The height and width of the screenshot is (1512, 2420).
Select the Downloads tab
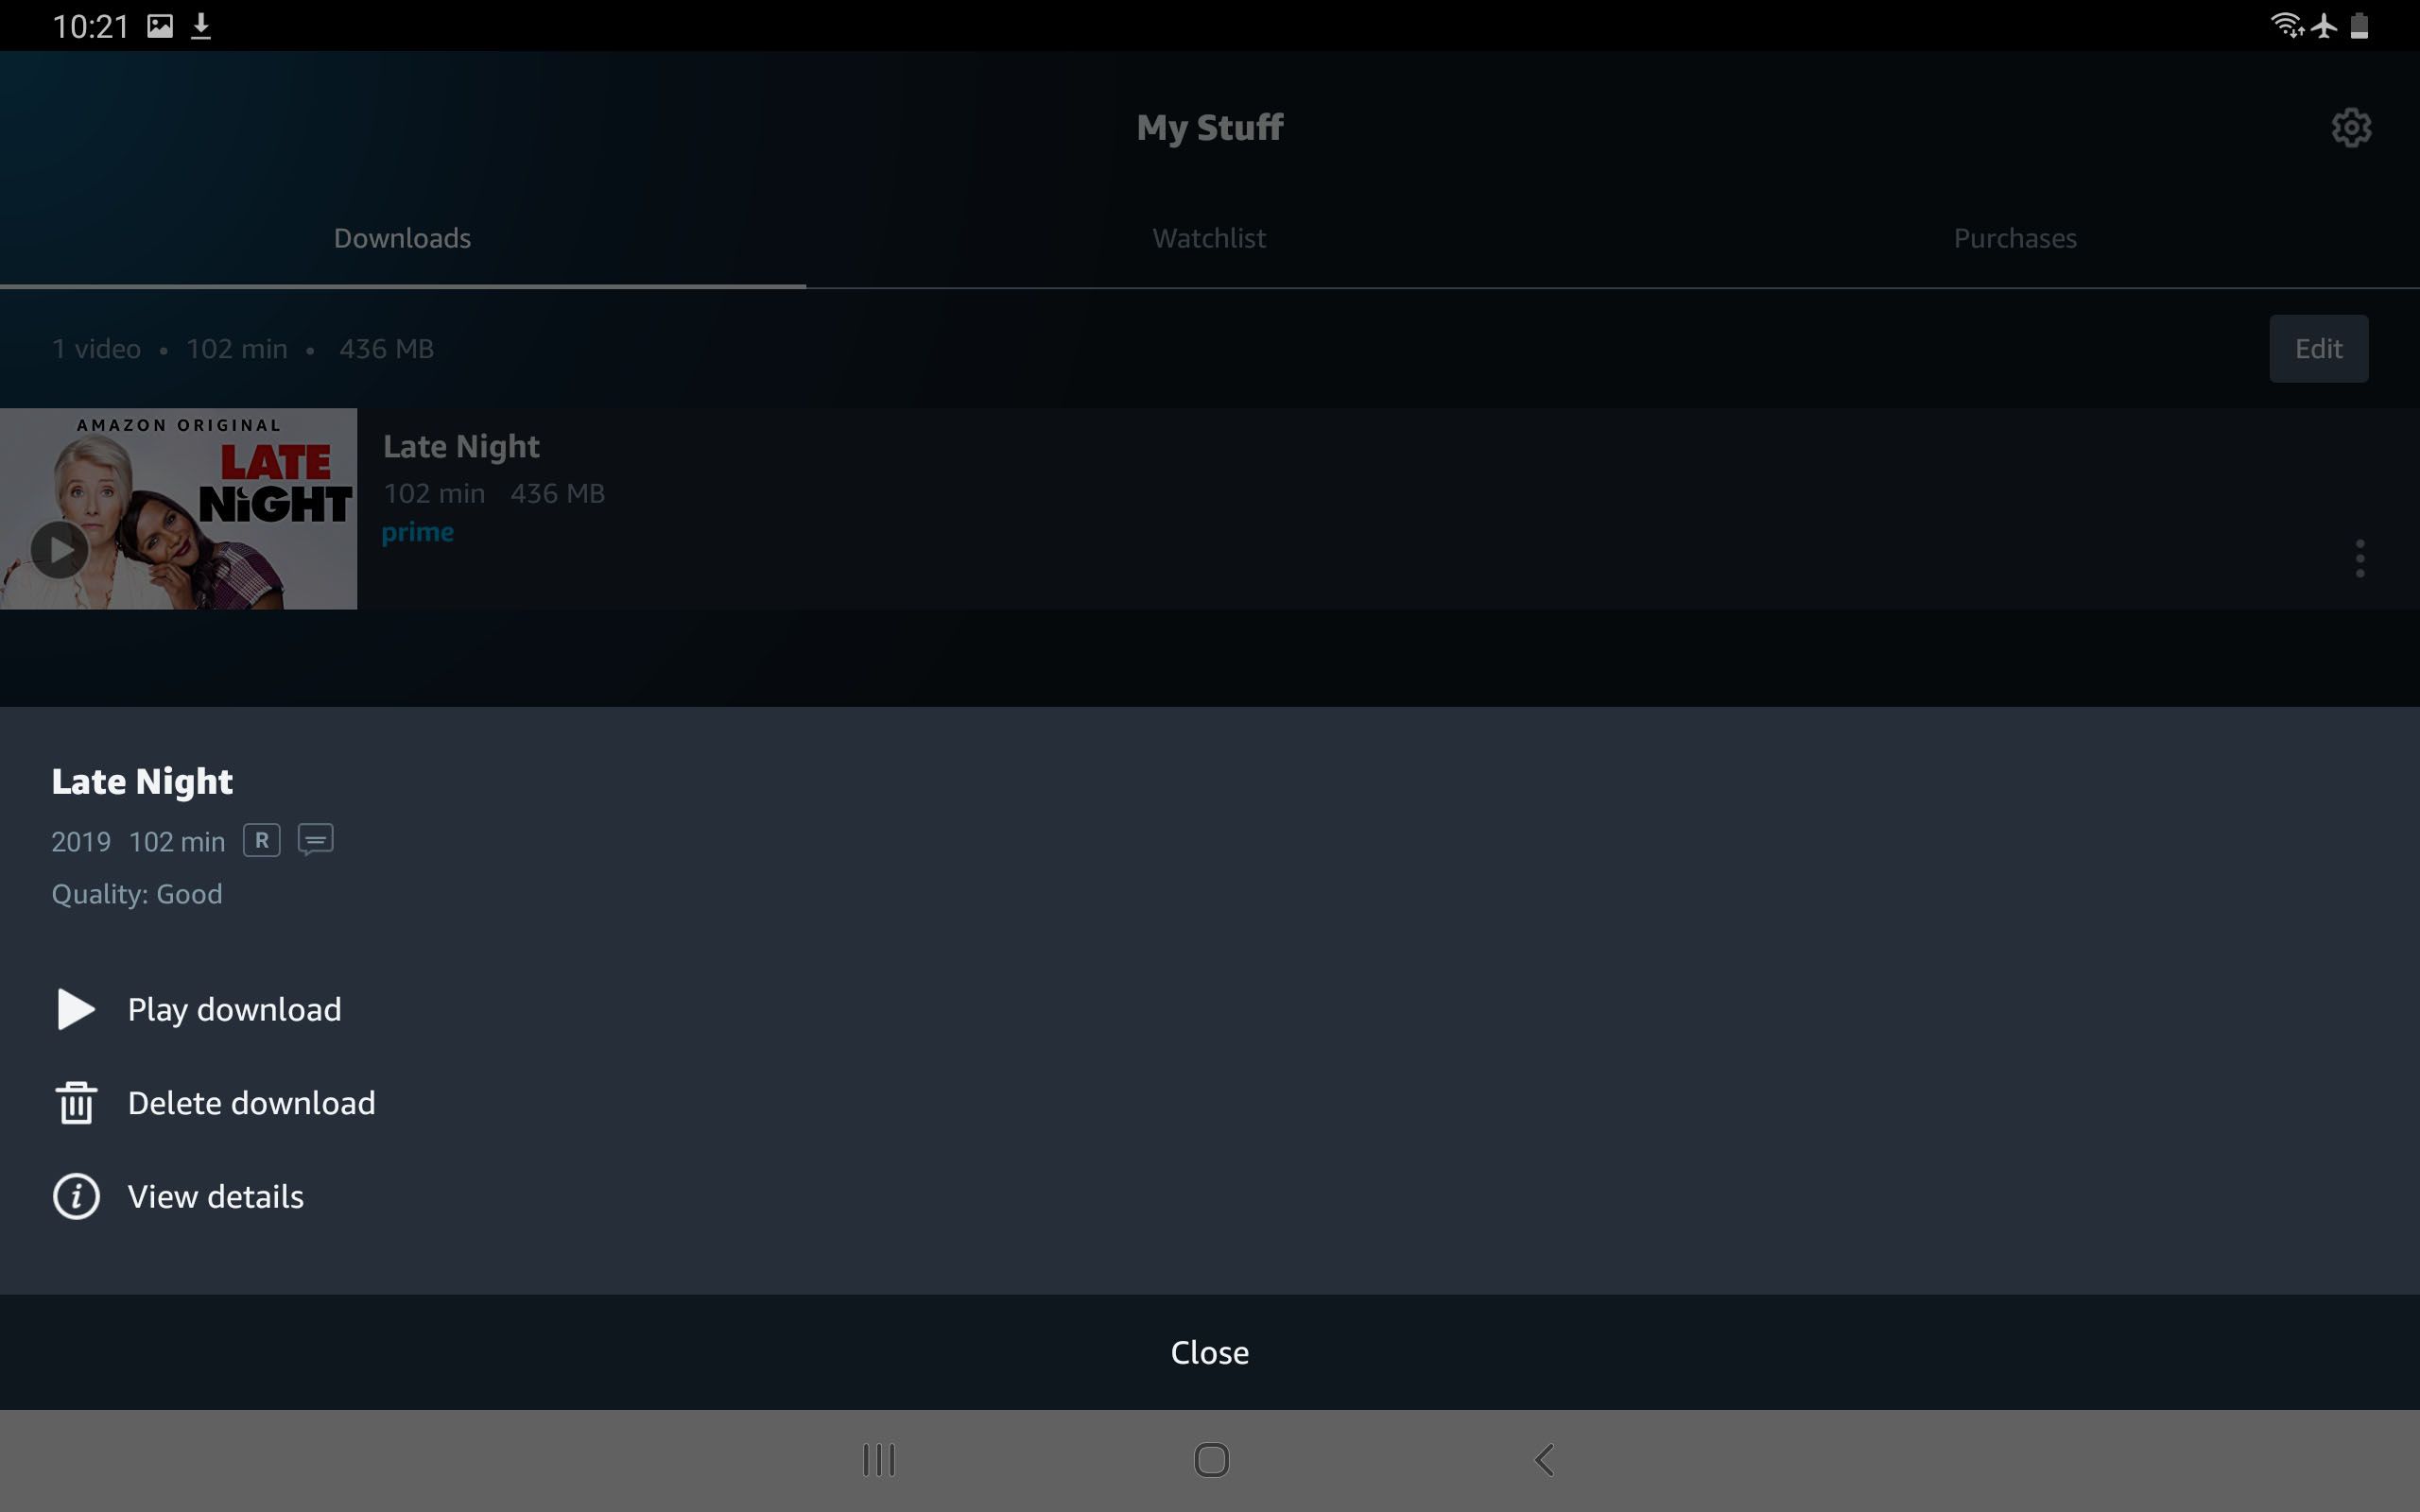coord(403,237)
